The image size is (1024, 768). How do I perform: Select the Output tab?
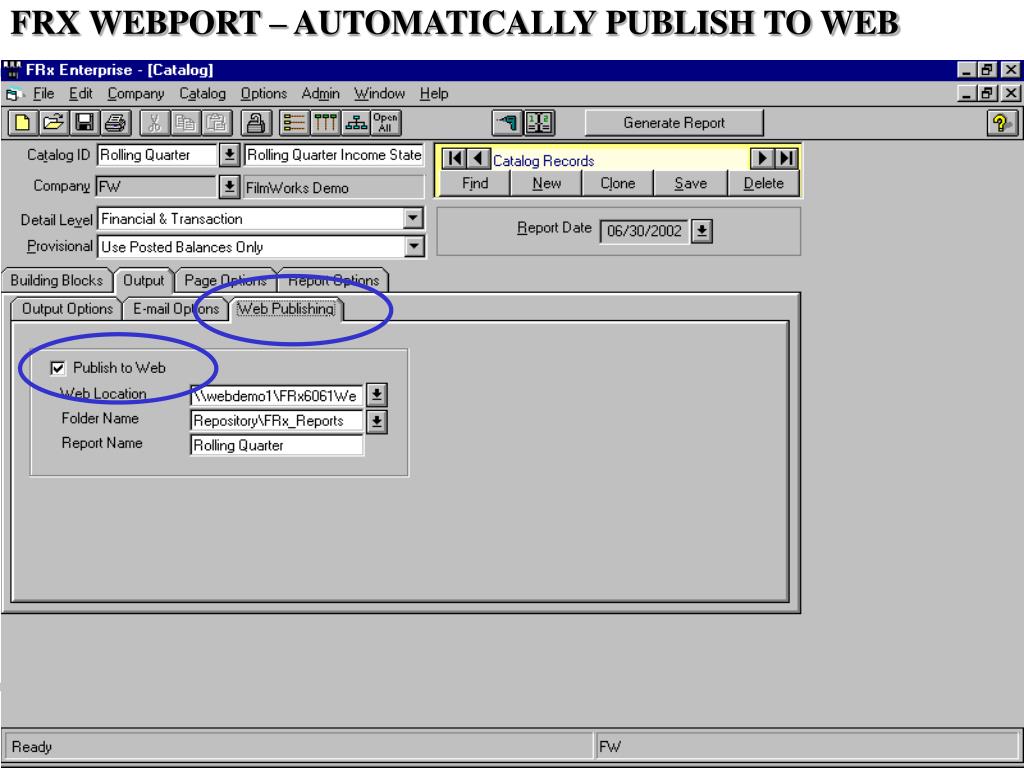144,281
